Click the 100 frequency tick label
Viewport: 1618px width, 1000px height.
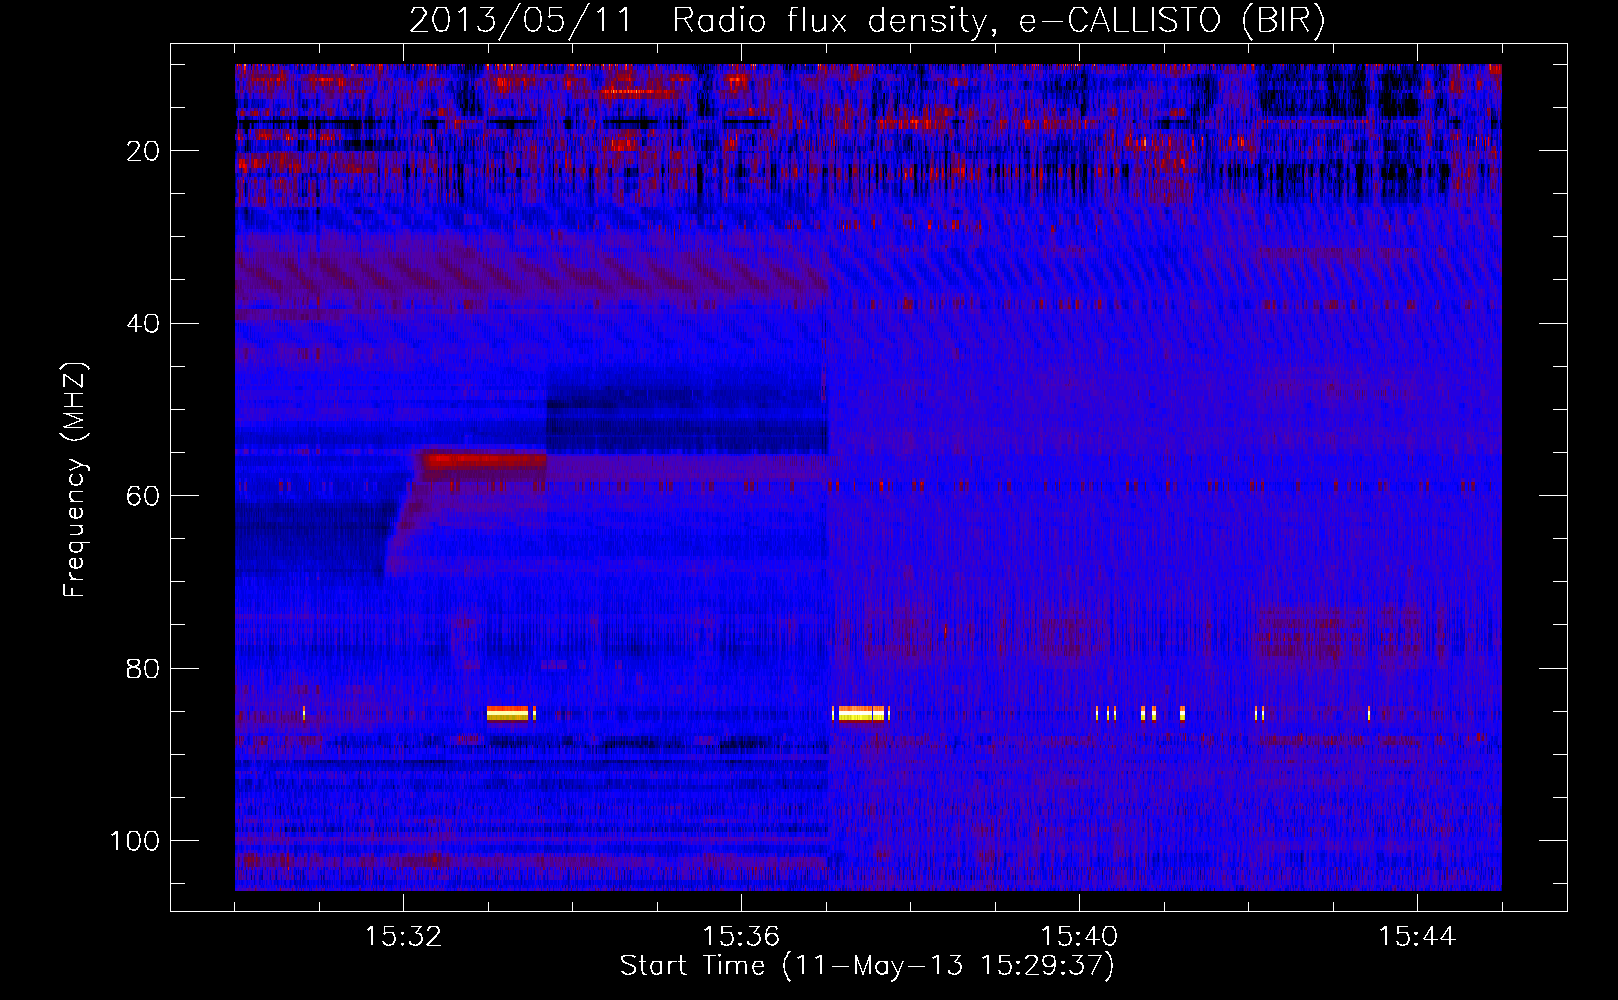[x=135, y=841]
